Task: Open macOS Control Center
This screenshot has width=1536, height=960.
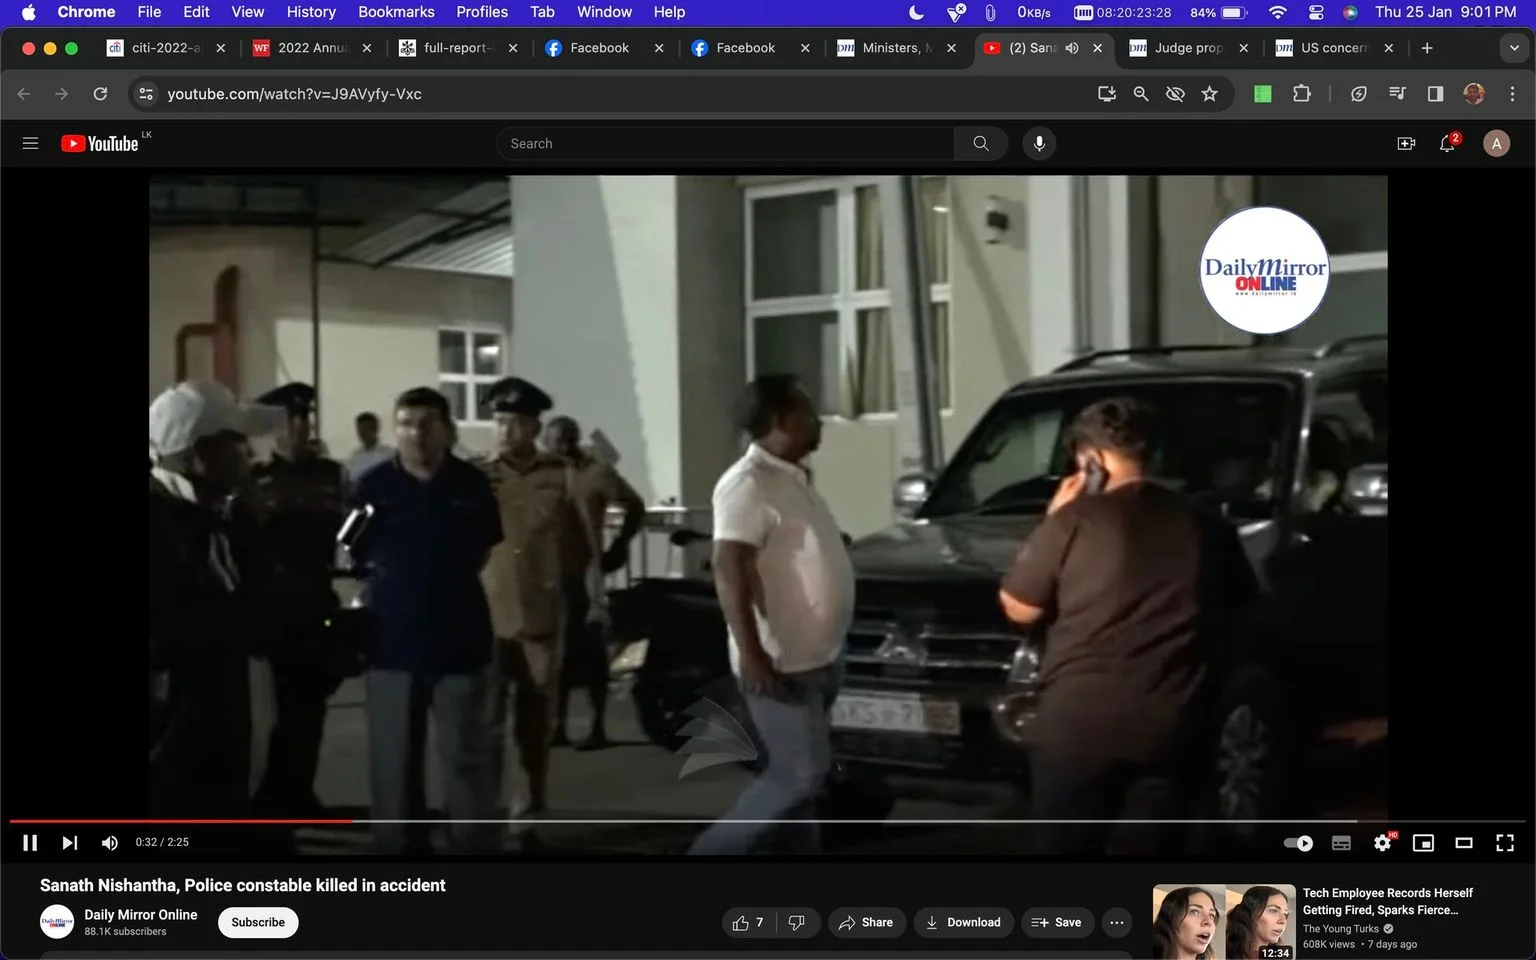Action: 1316,12
